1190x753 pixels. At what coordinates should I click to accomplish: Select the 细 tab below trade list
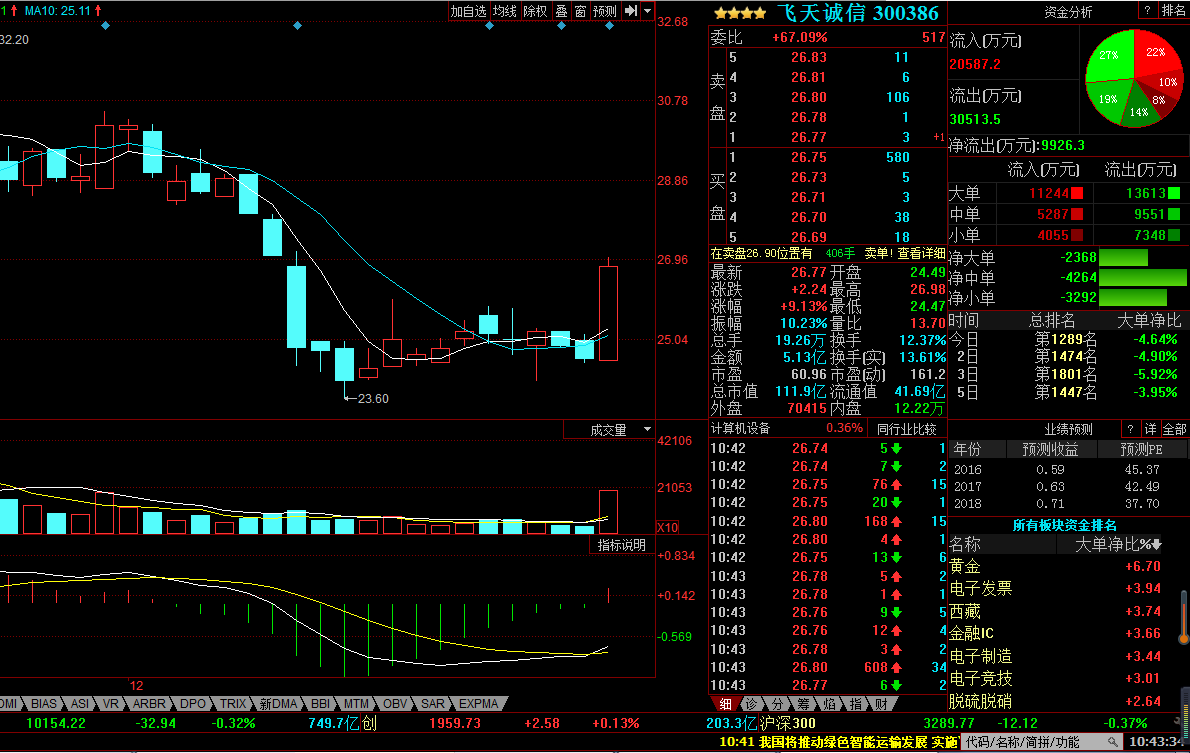pyautogui.click(x=725, y=703)
